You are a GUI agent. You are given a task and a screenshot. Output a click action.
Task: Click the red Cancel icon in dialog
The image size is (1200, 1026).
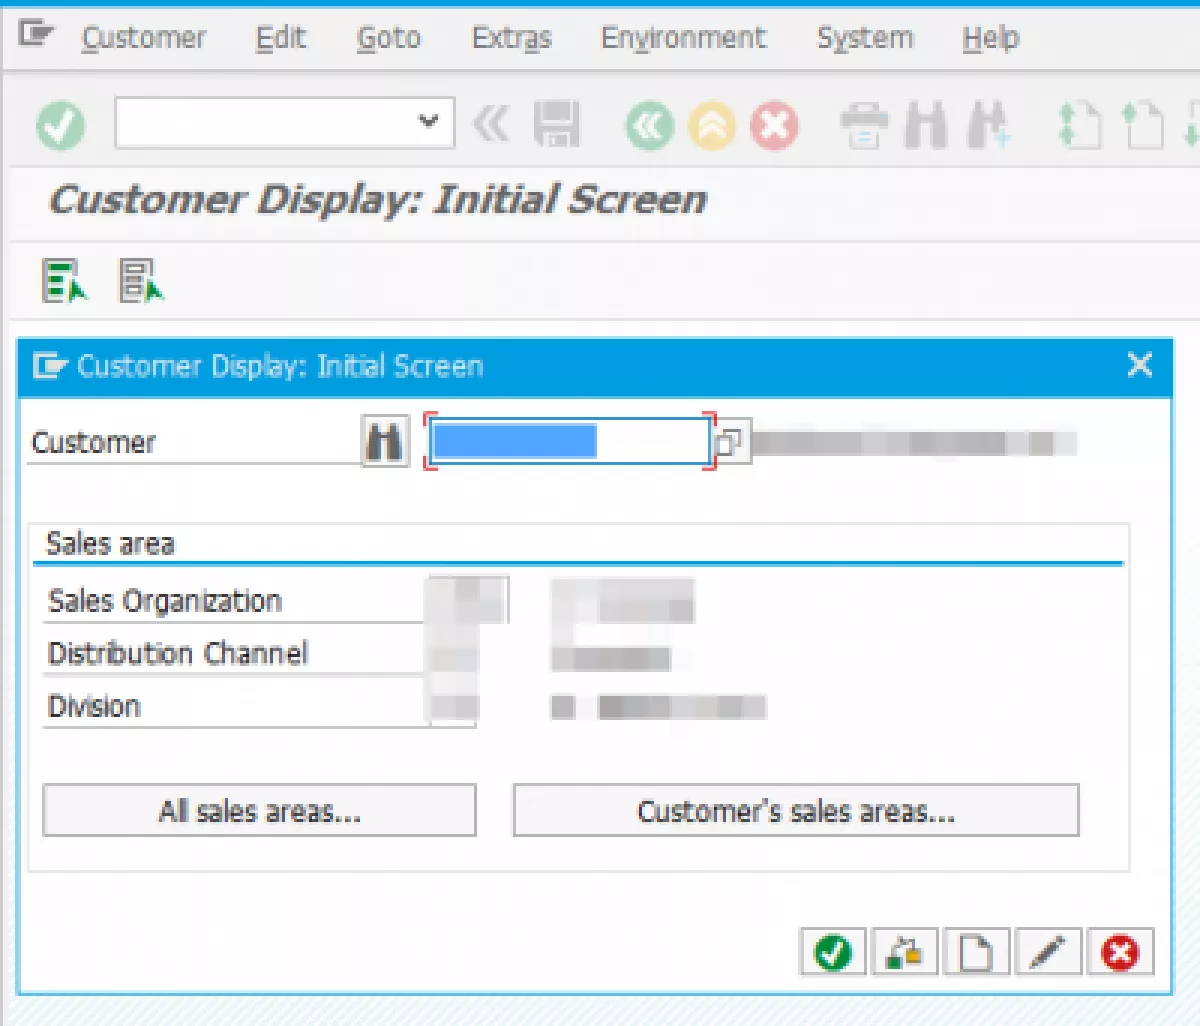point(1120,951)
